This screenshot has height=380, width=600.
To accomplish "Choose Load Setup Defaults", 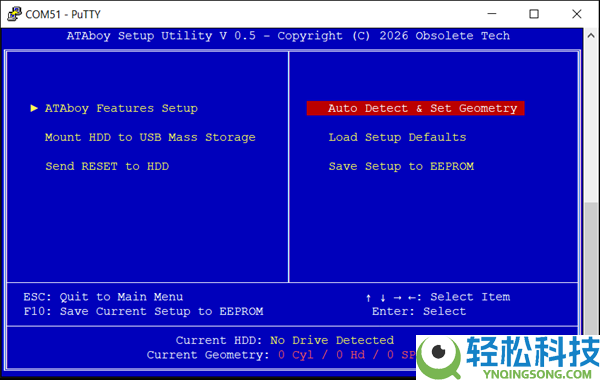I will [397, 137].
